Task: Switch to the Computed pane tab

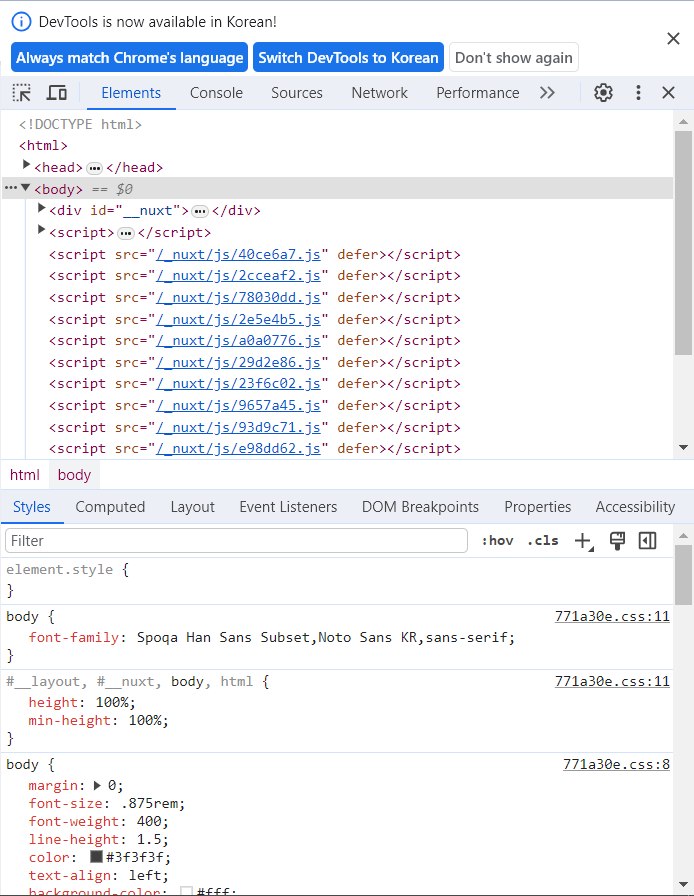Action: (x=110, y=507)
